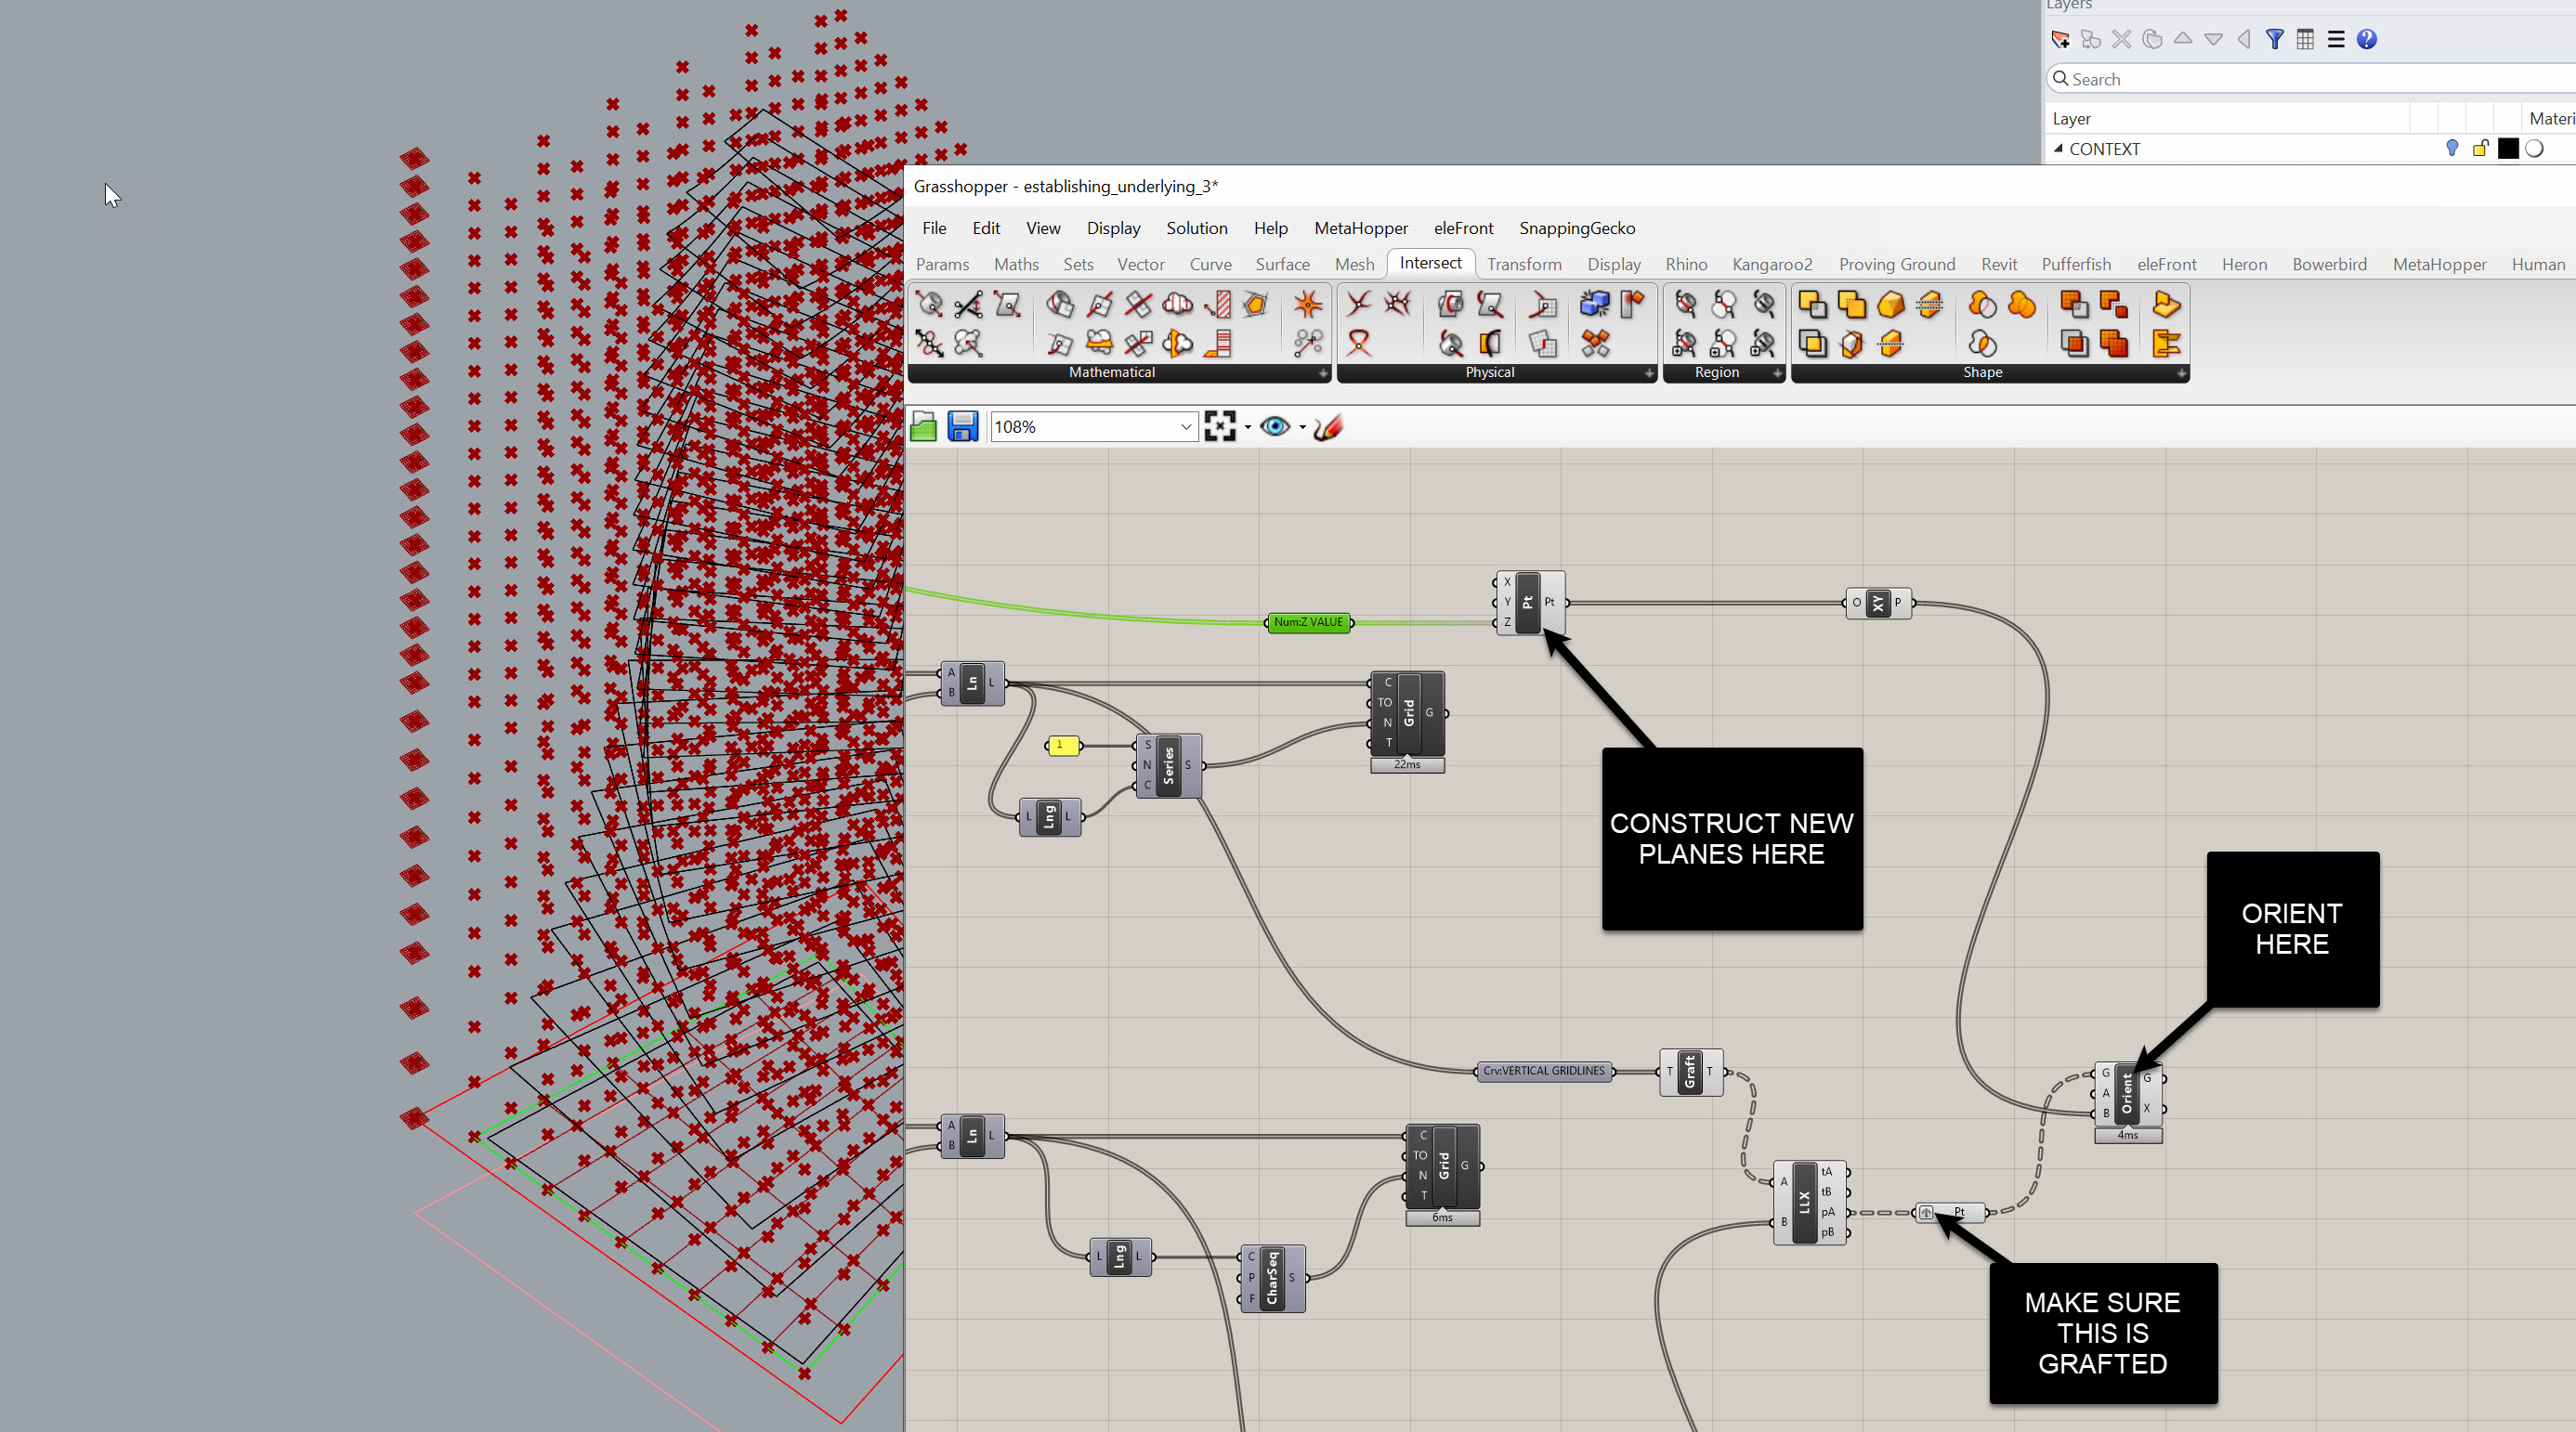Open the Solution menu

pos(1196,228)
